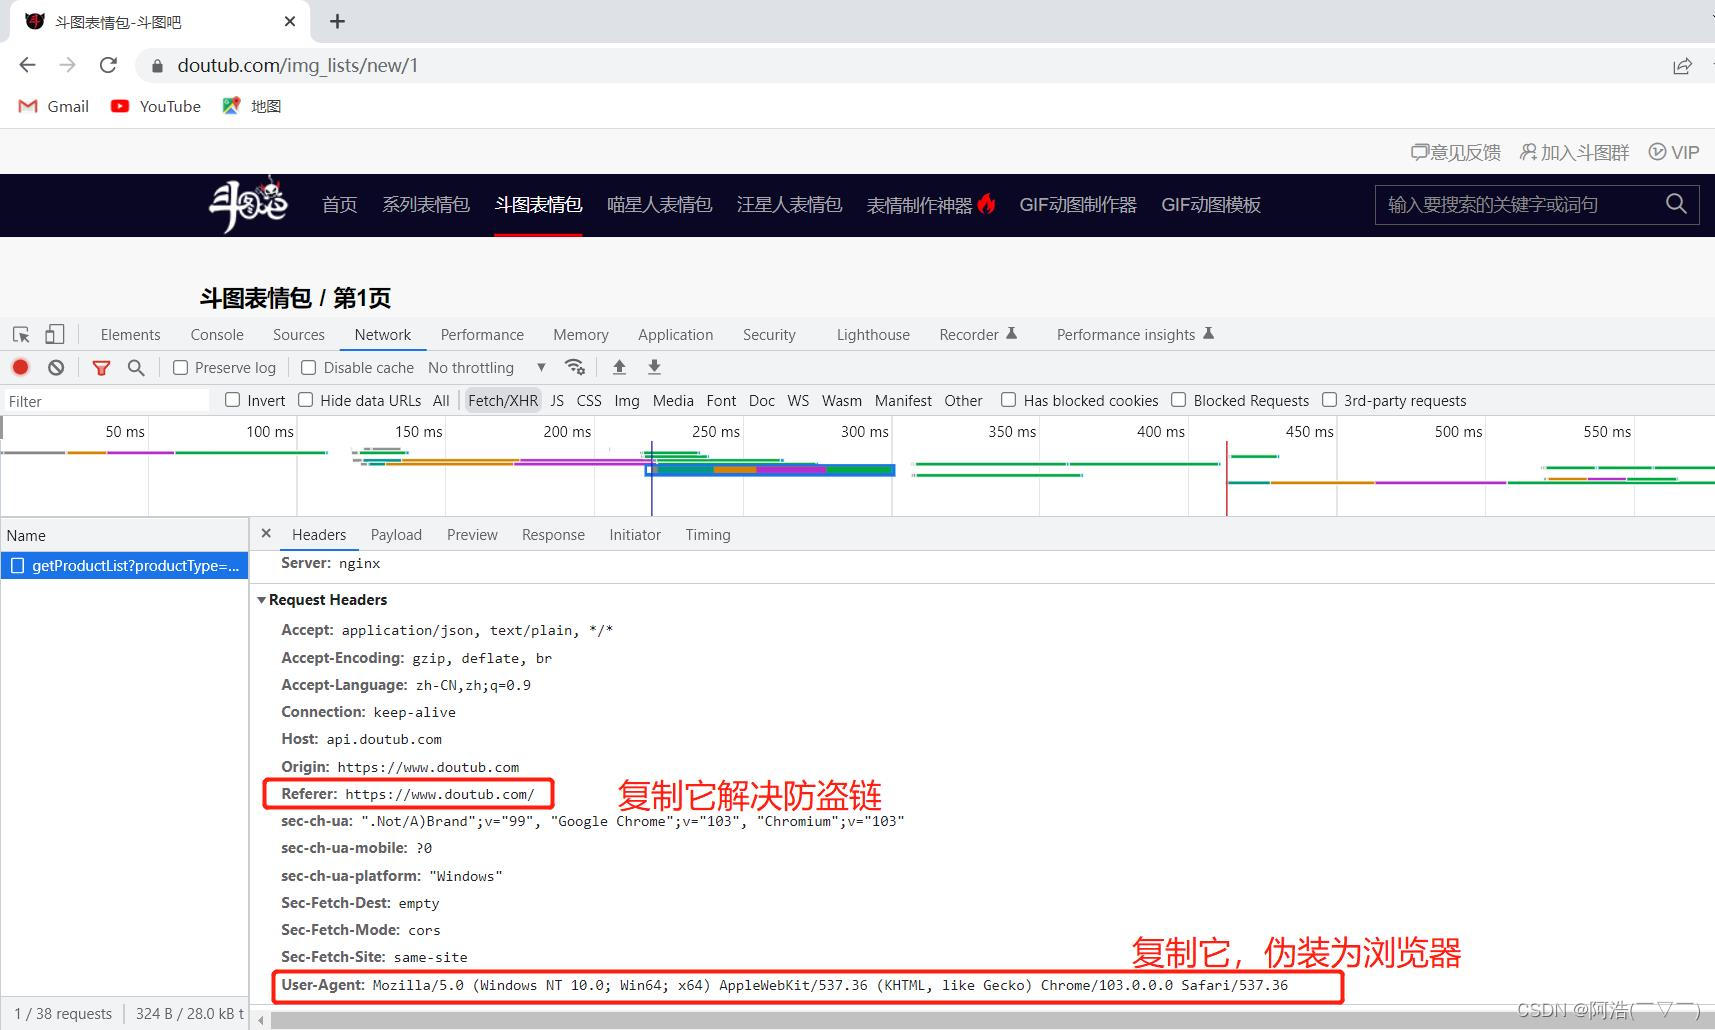Open the 地图 bookmark
This screenshot has width=1715, height=1030.
[252, 106]
